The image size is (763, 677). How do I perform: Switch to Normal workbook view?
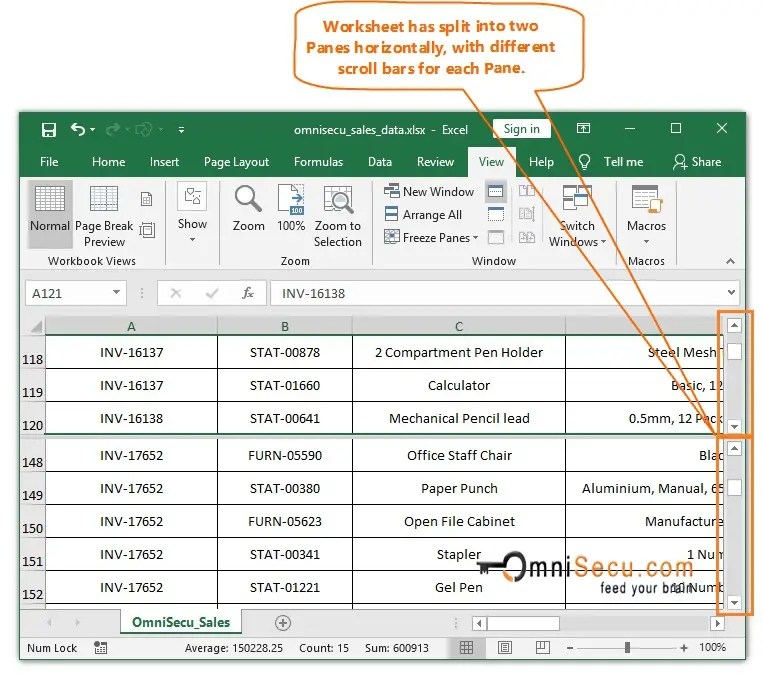[50, 209]
